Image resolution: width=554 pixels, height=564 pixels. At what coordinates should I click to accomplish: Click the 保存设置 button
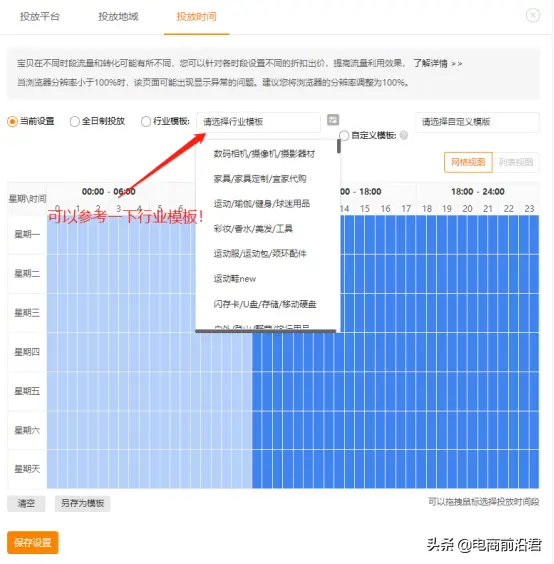[33, 542]
